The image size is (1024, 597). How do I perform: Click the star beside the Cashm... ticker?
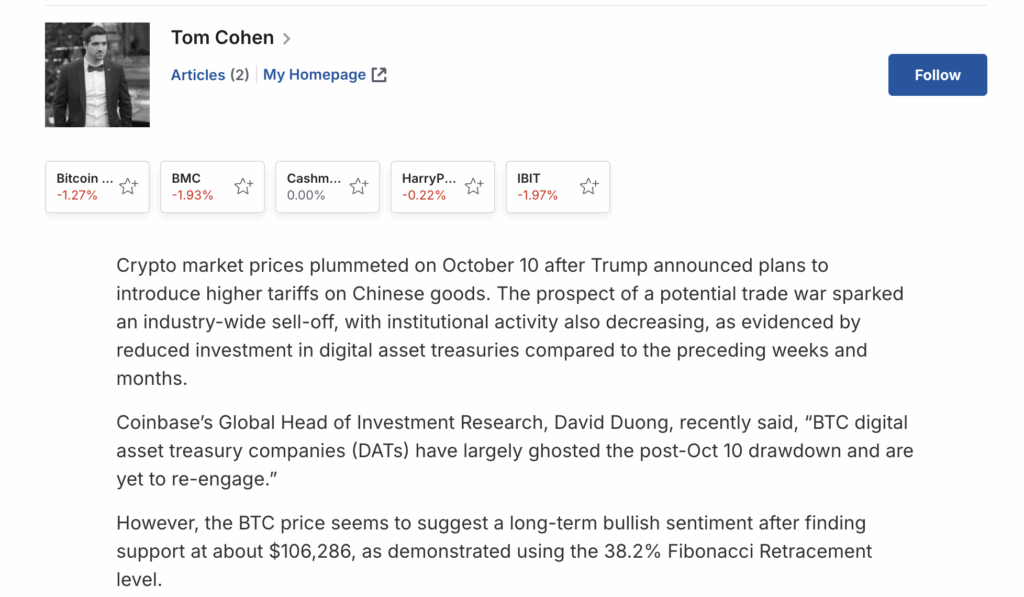[359, 186]
